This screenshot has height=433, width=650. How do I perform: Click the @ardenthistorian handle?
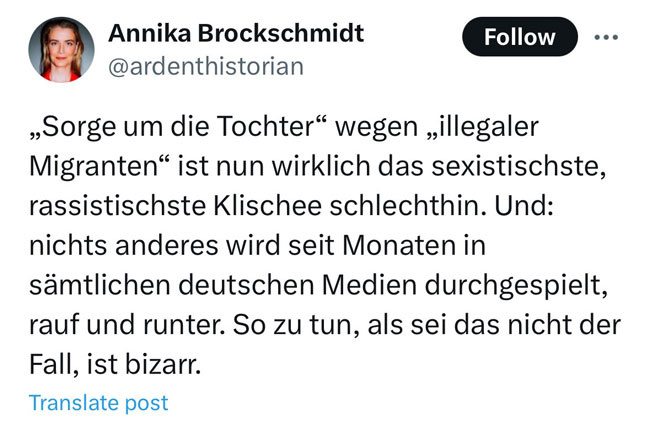[x=203, y=67]
